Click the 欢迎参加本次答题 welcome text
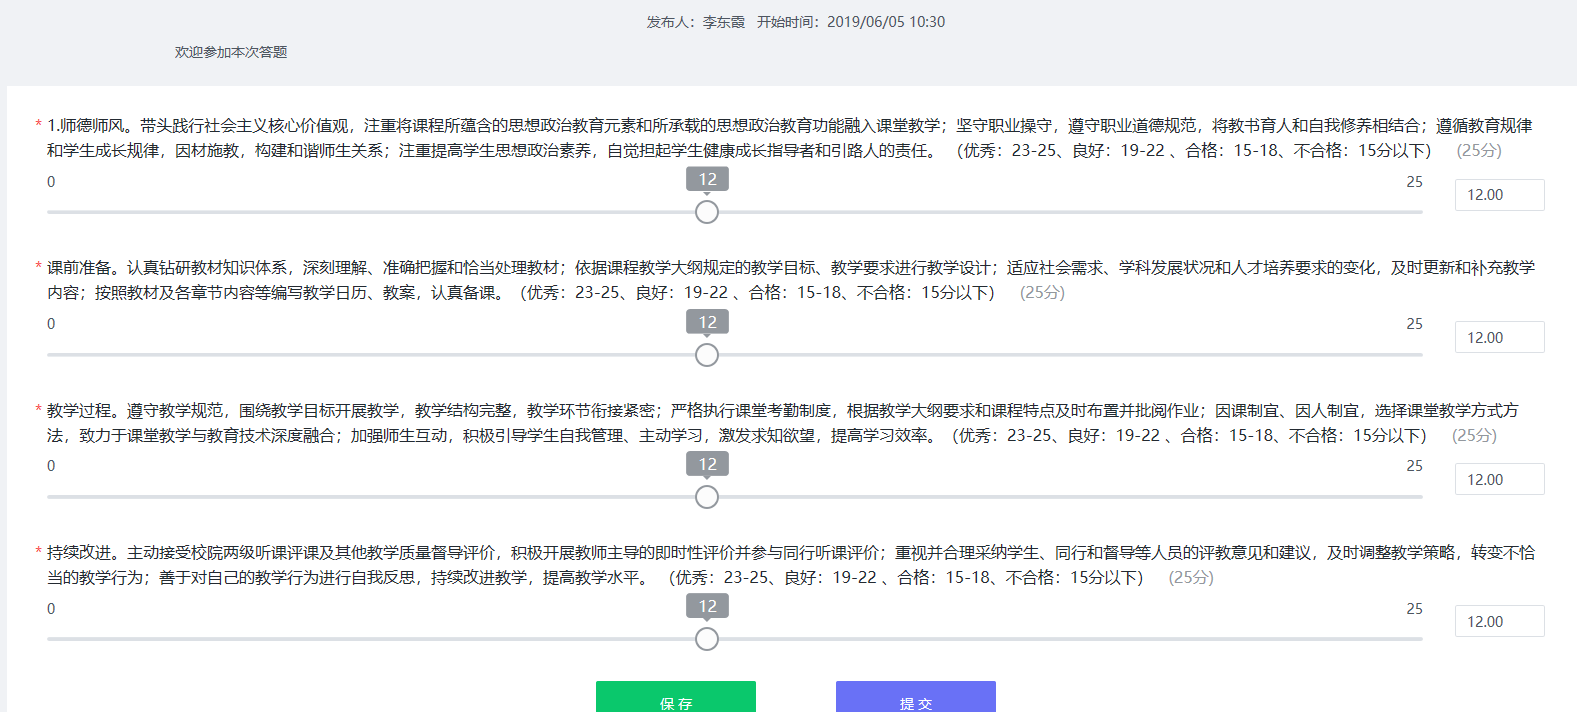Viewport: 1577px width, 712px height. click(231, 52)
